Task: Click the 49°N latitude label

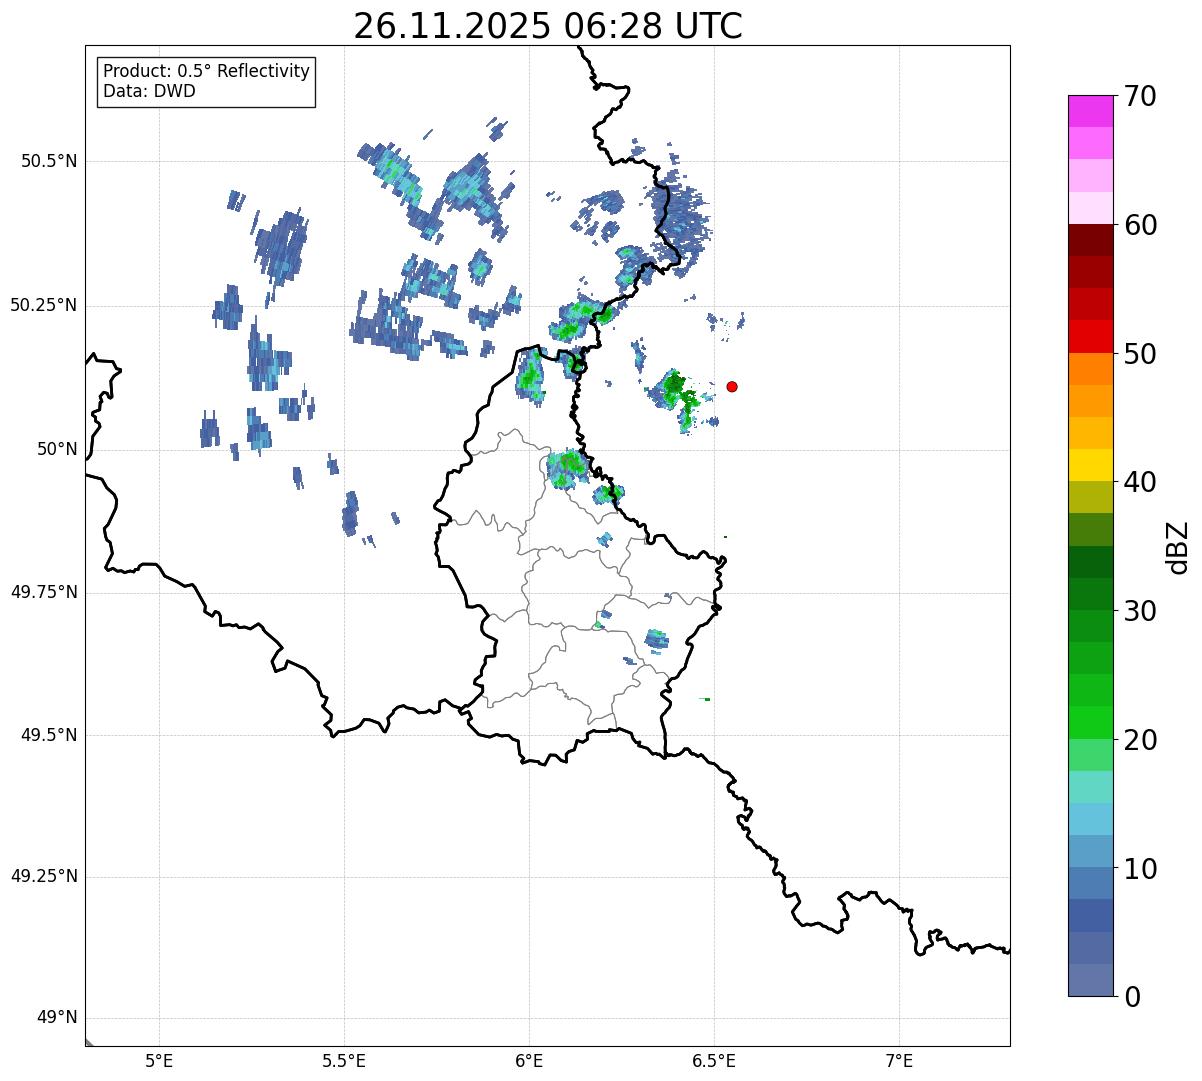Action: pos(57,1018)
